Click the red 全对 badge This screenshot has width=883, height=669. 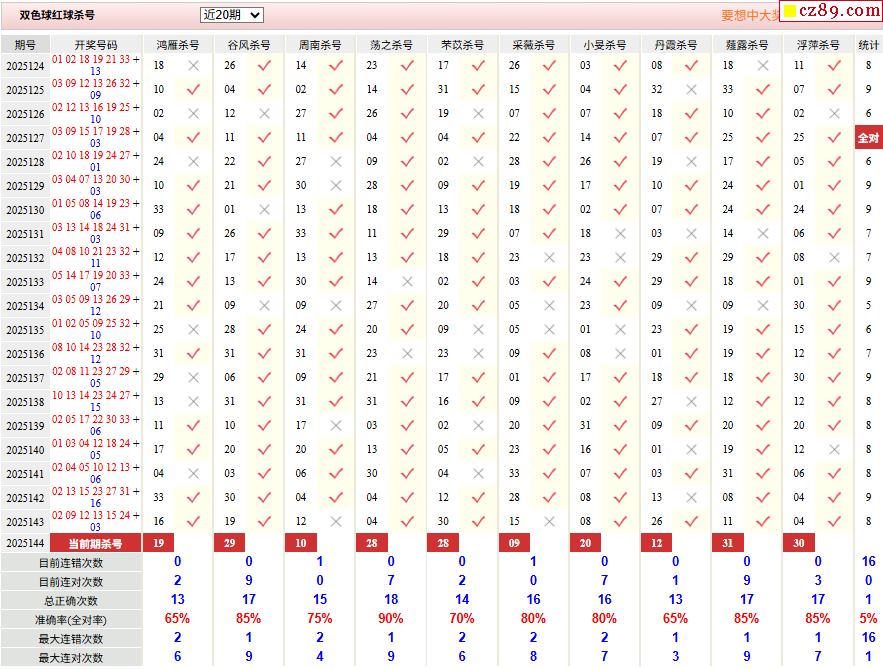point(868,138)
